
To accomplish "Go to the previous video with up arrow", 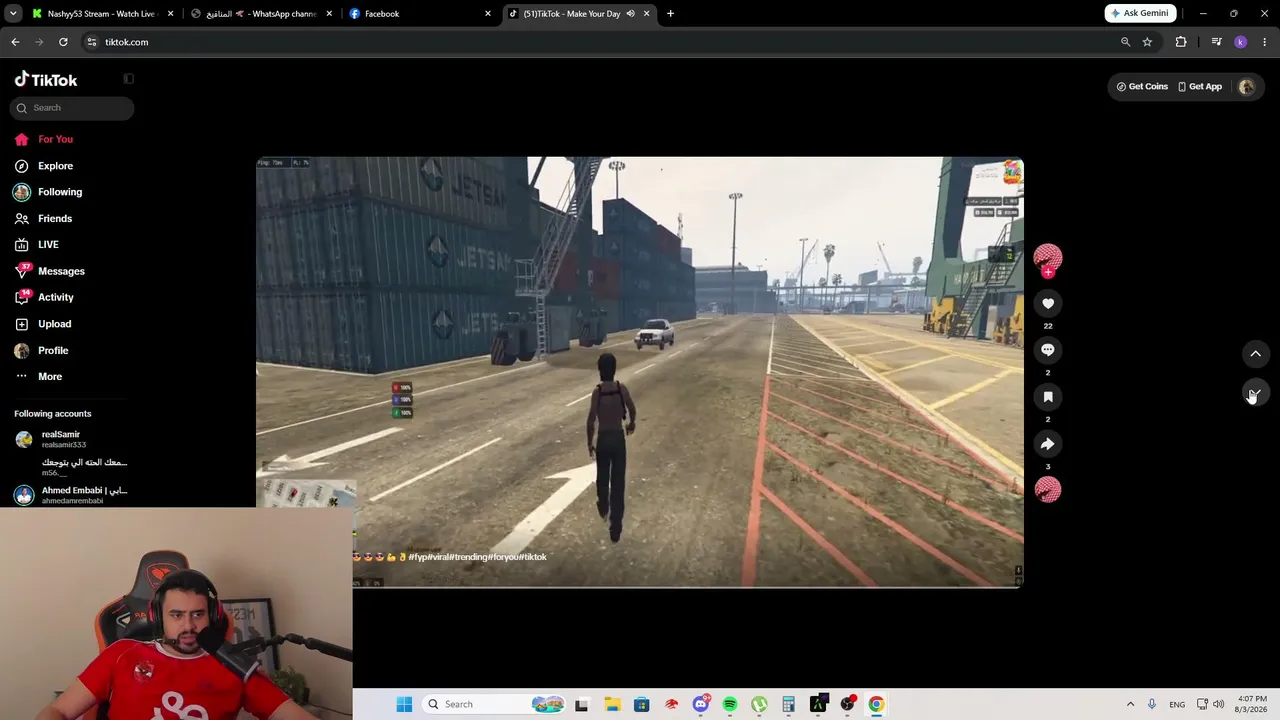I will click(x=1256, y=353).
